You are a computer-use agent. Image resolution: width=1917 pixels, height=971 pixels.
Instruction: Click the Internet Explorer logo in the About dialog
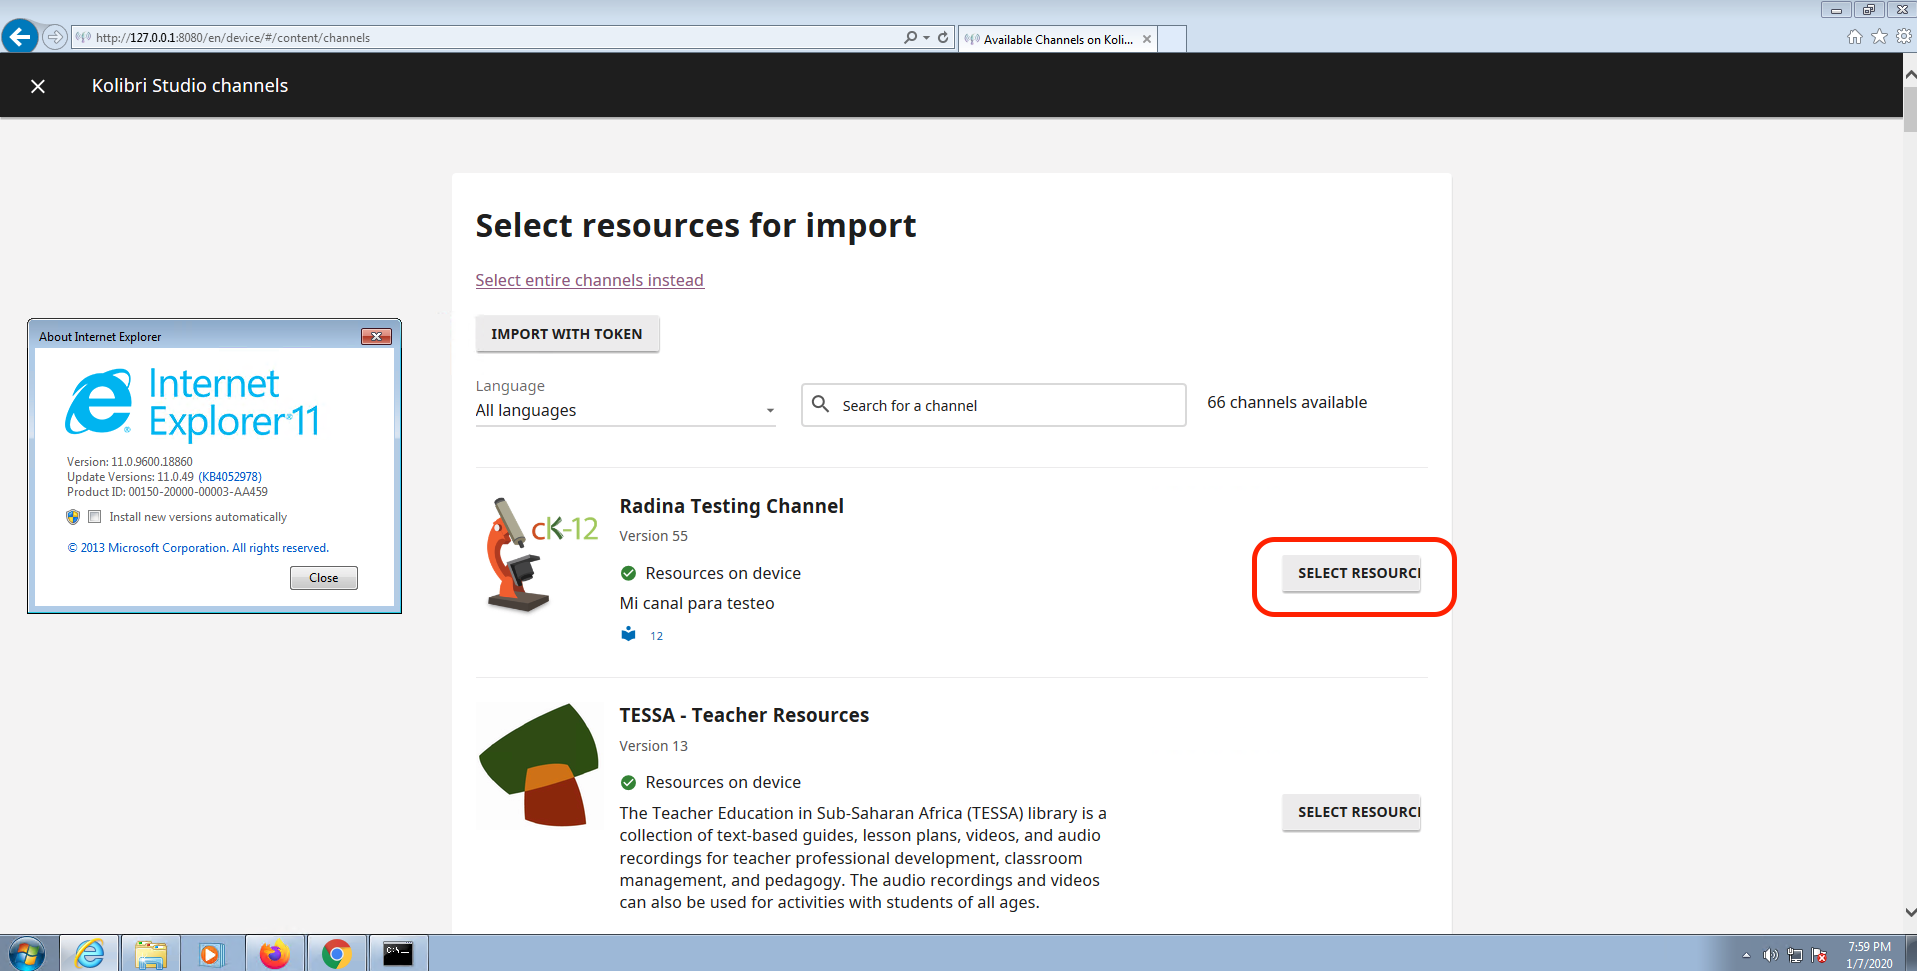(101, 403)
